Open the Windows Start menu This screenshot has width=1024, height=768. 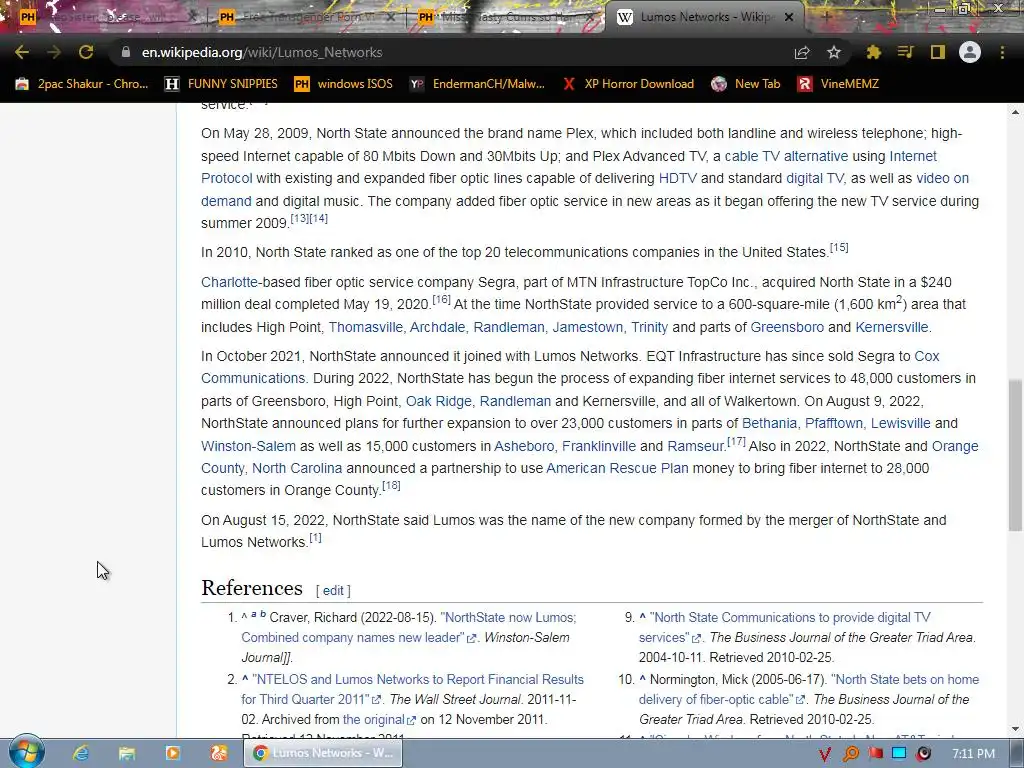pos(26,752)
